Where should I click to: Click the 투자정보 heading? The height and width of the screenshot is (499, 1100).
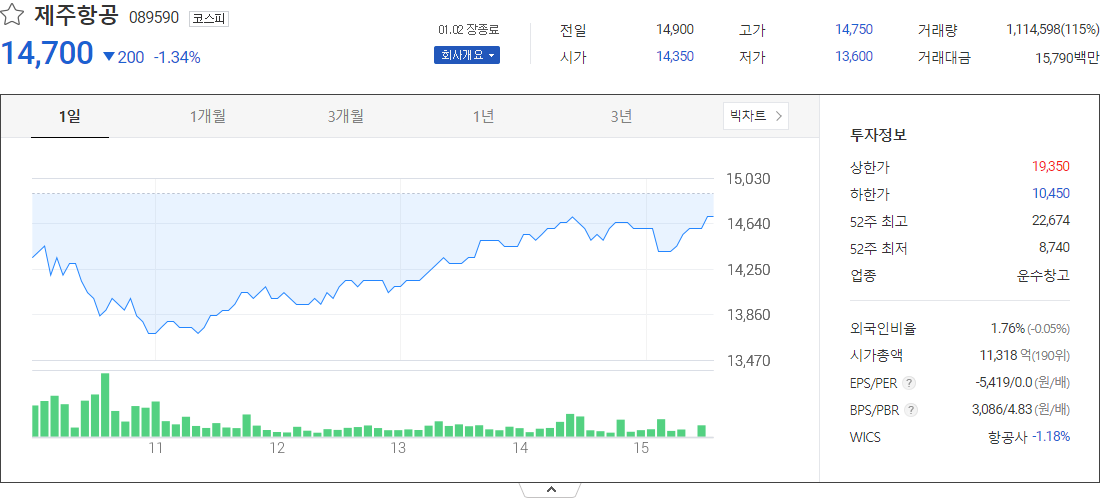(x=878, y=135)
